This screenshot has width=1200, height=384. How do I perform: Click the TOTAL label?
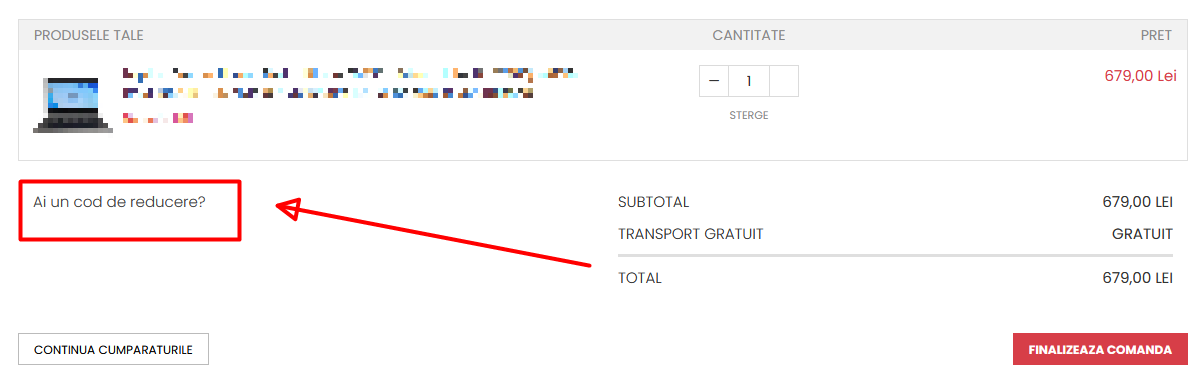[640, 278]
